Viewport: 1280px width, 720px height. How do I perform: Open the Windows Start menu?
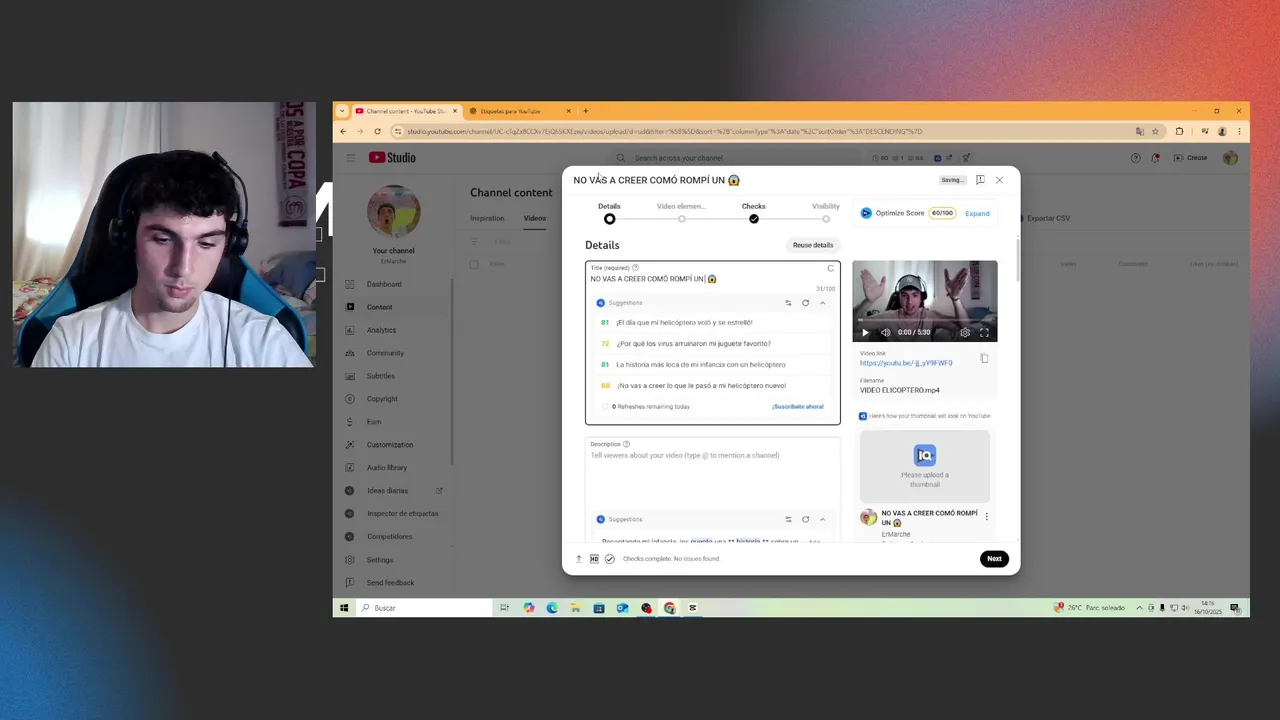(344, 608)
